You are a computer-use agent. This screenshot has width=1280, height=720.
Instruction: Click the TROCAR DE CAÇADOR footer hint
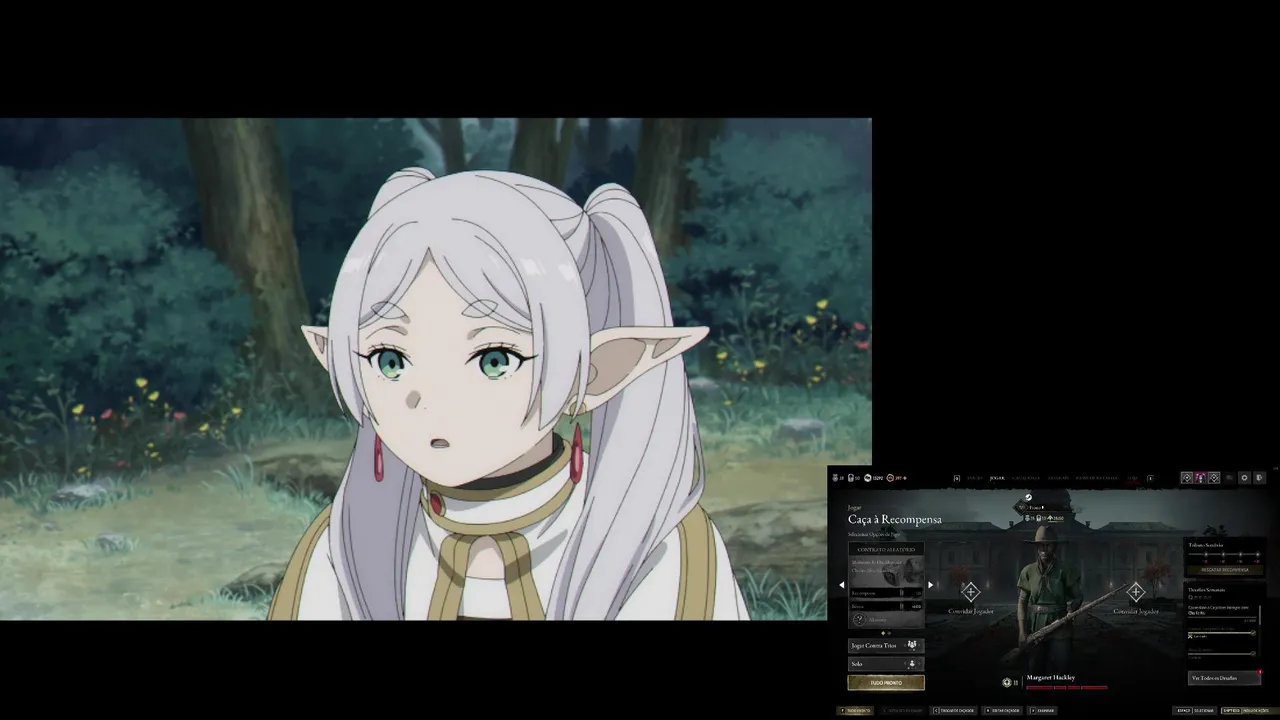click(x=953, y=711)
